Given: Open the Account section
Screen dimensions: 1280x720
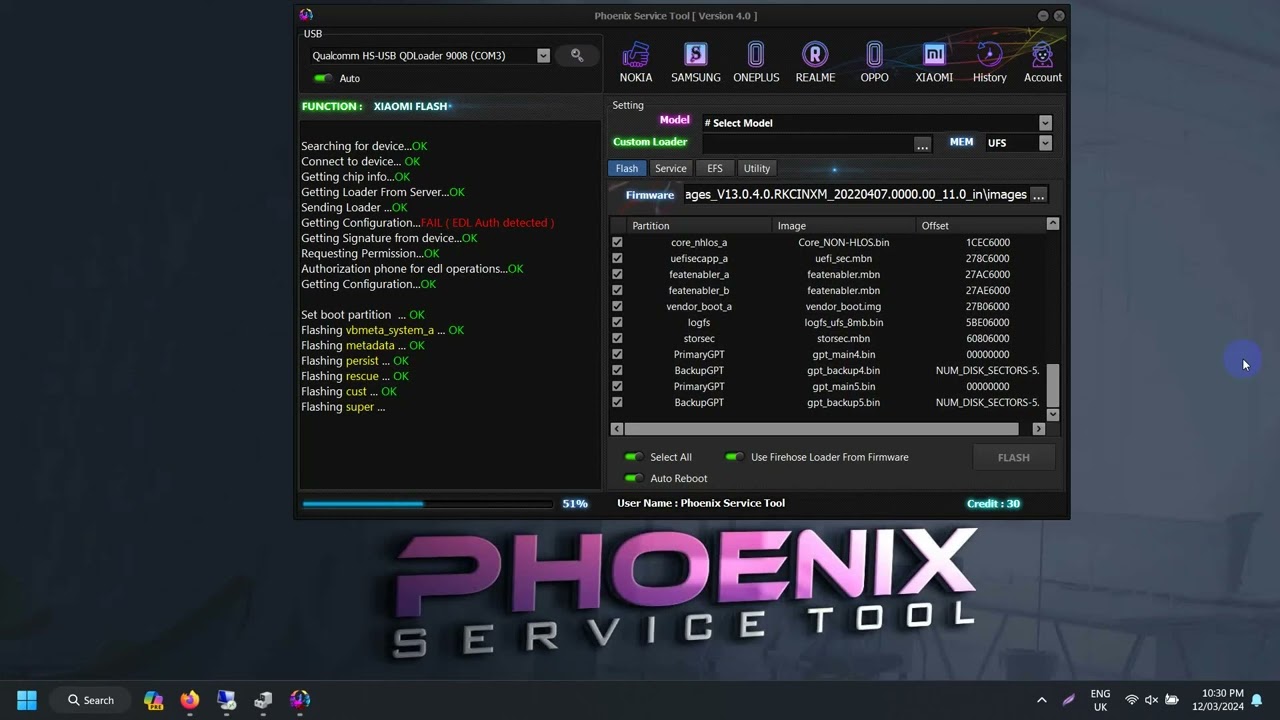Looking at the screenshot, I should [x=1042, y=62].
